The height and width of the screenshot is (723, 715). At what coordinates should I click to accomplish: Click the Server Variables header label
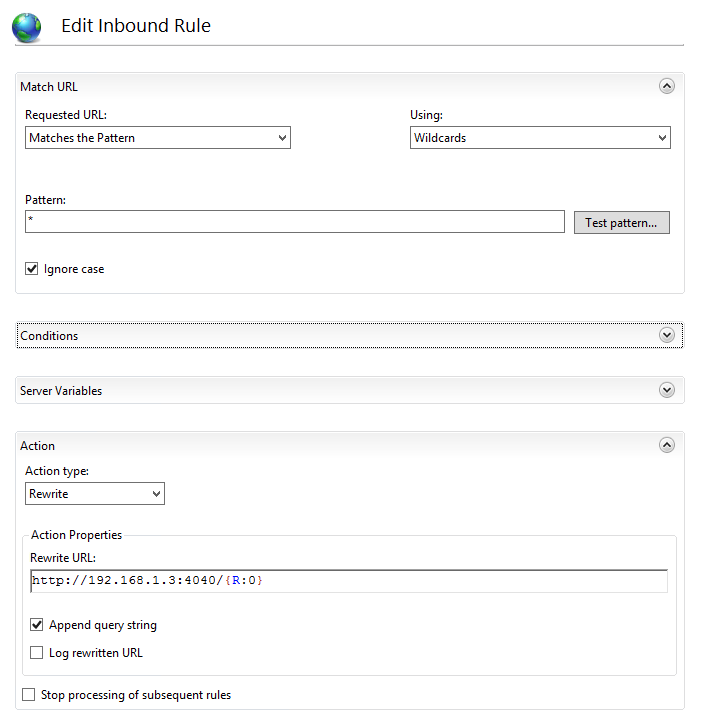(61, 391)
